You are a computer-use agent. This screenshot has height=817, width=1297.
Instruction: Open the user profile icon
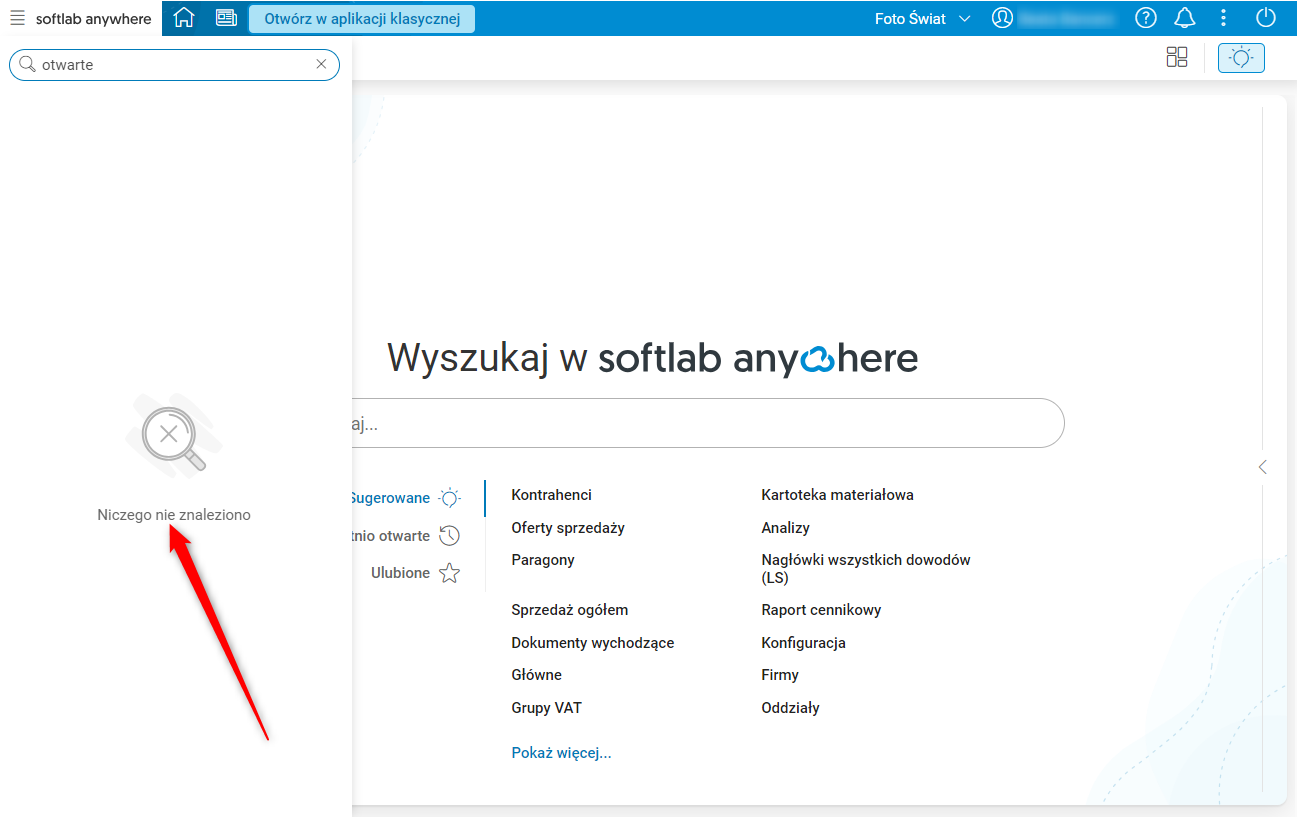[1002, 18]
